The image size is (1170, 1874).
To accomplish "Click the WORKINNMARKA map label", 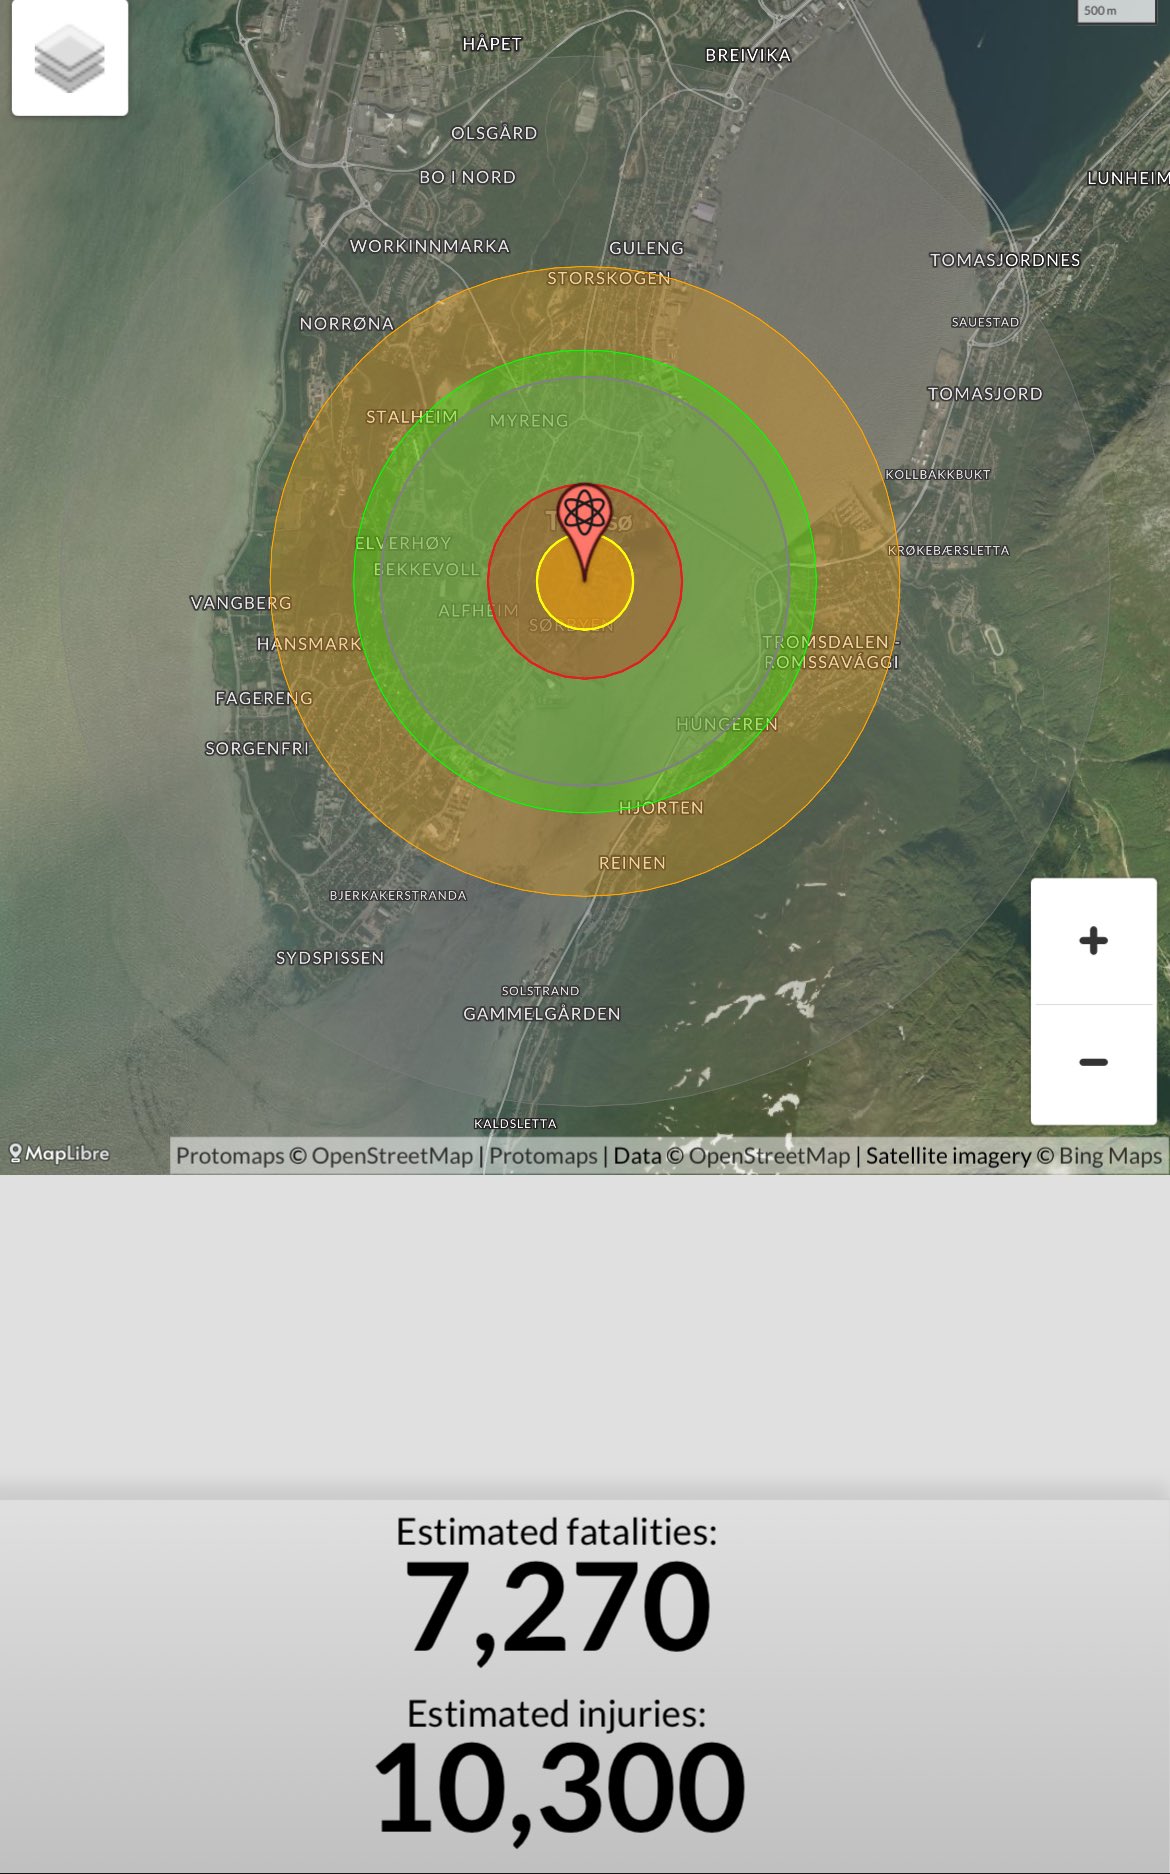I will [429, 246].
